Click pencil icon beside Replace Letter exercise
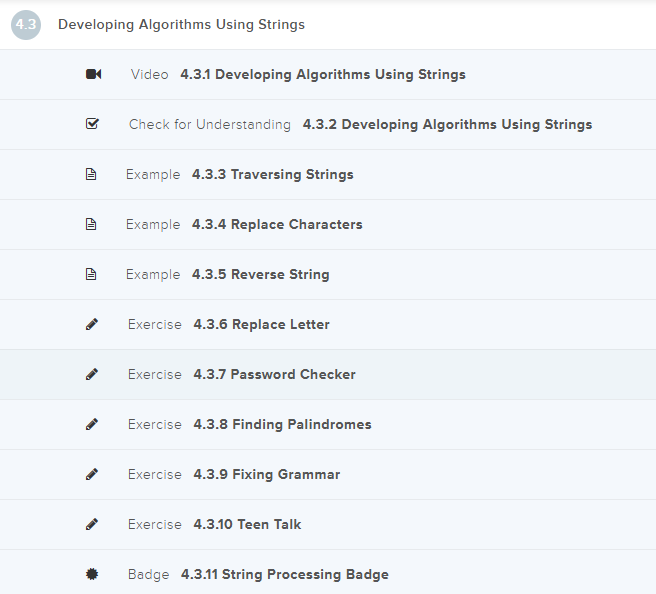This screenshot has height=594, width=656. tap(92, 324)
